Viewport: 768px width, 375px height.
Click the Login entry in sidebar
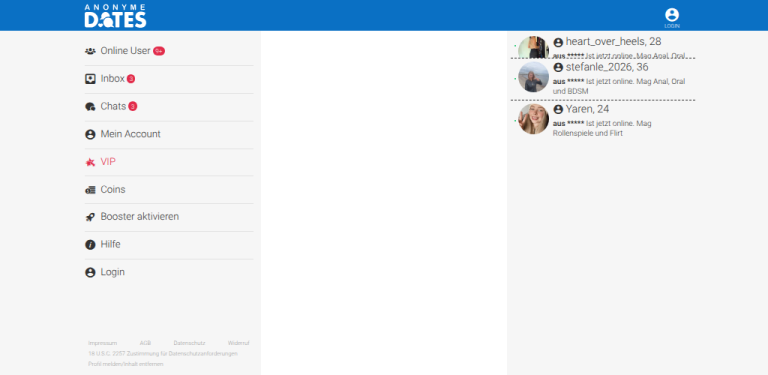(x=169, y=272)
